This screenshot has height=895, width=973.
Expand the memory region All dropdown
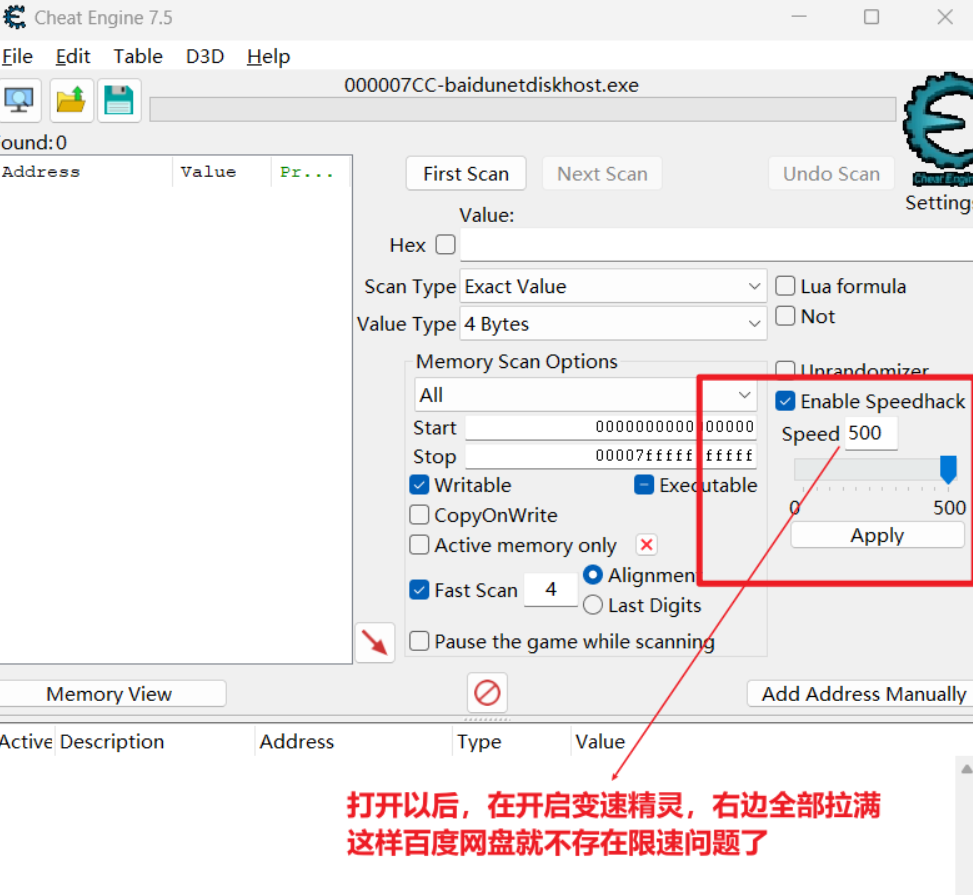pyautogui.click(x=585, y=395)
